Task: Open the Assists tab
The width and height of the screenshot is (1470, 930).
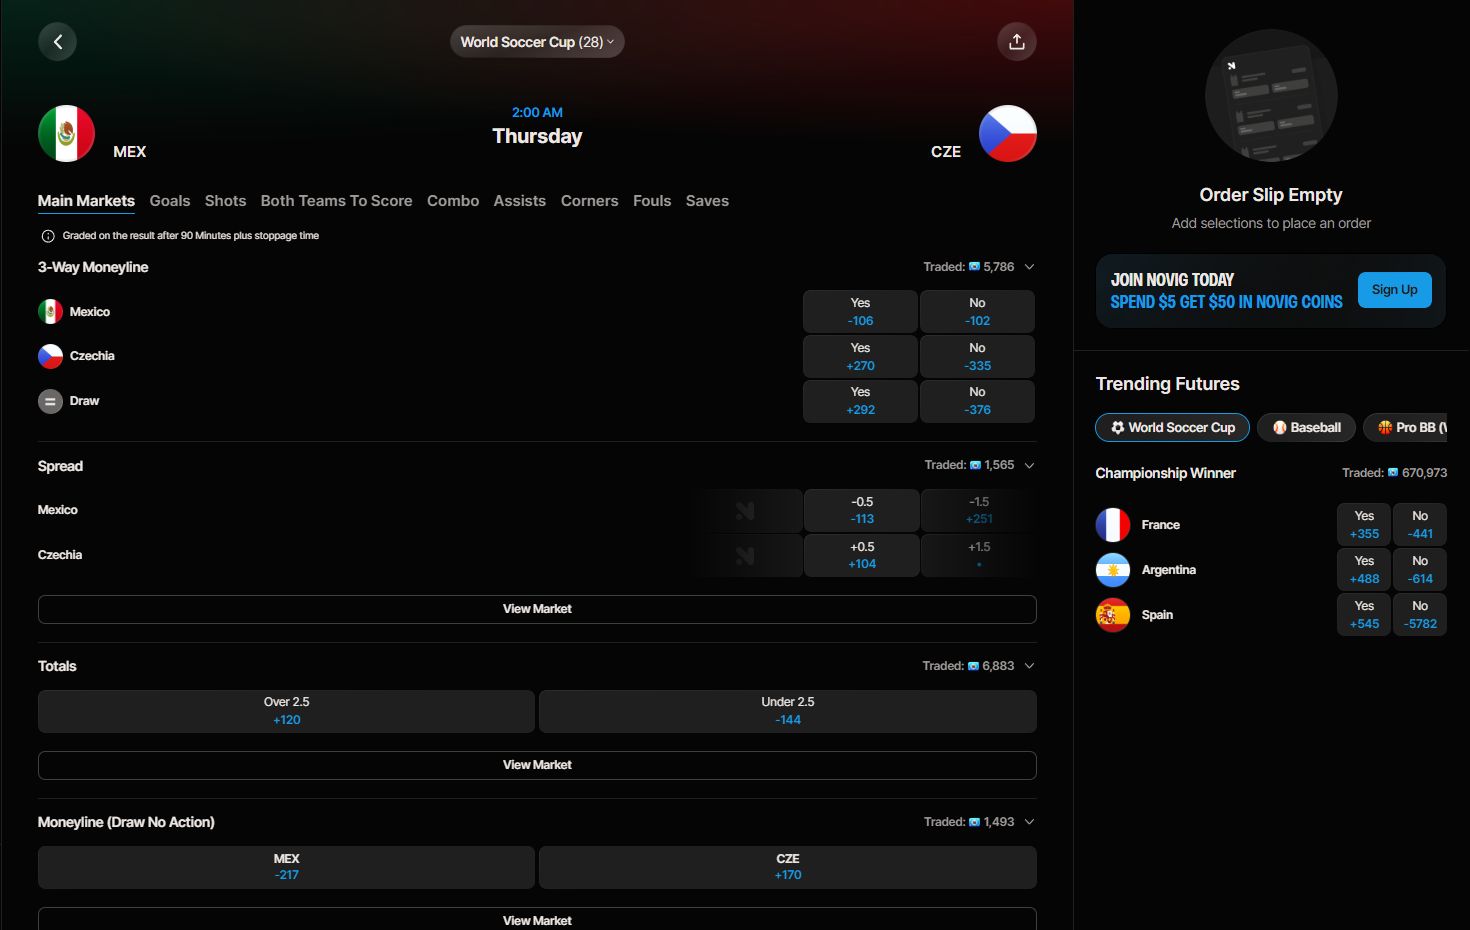Action: 519,201
